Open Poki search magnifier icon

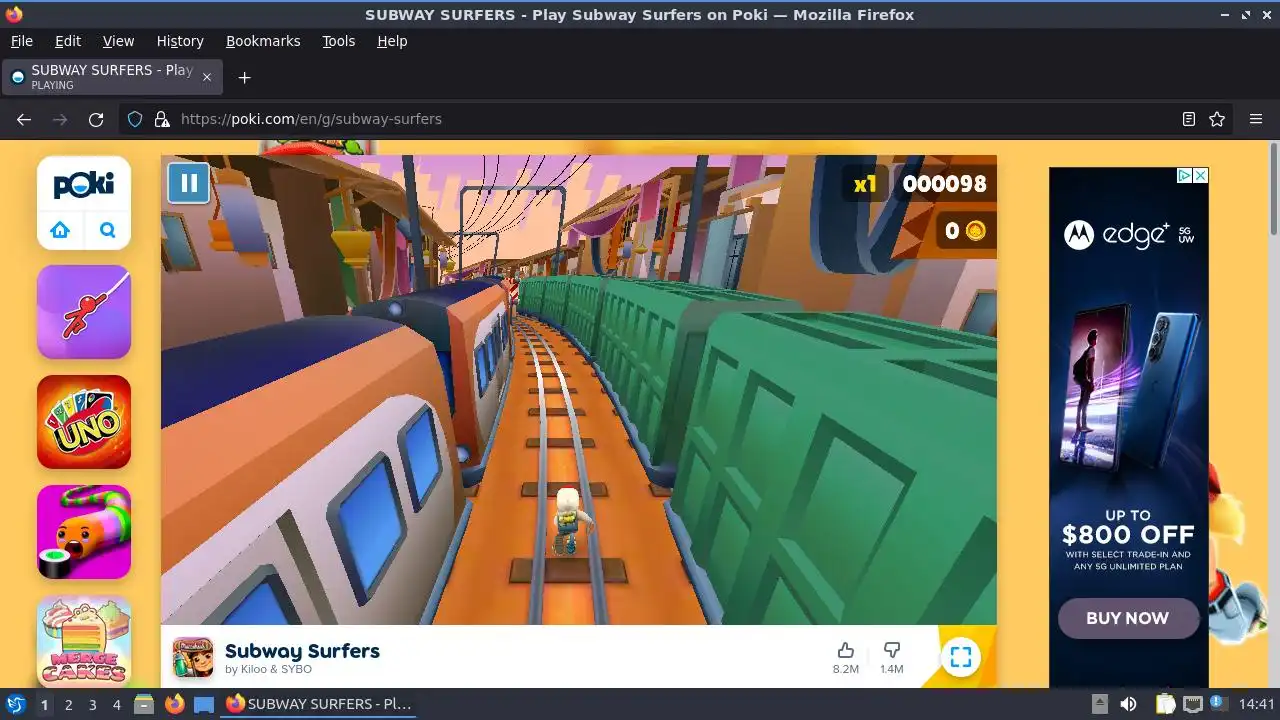pos(108,230)
